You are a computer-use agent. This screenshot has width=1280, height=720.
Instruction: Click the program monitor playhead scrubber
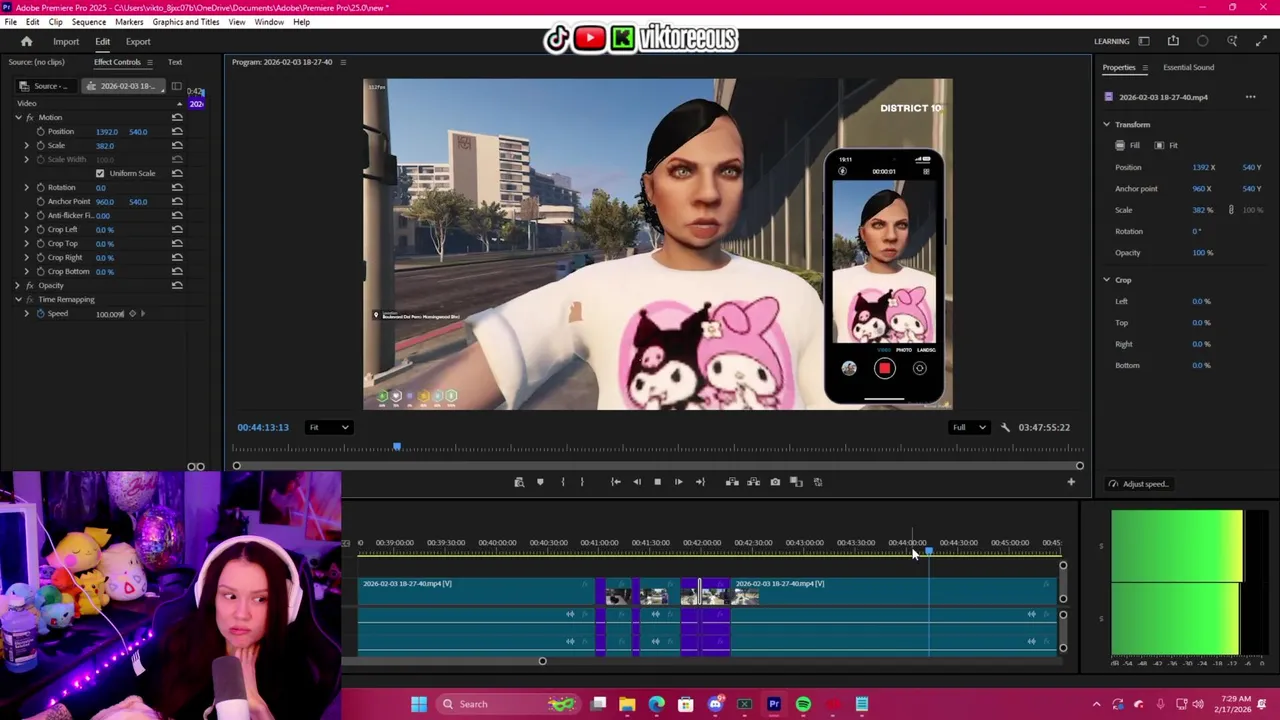(x=397, y=447)
